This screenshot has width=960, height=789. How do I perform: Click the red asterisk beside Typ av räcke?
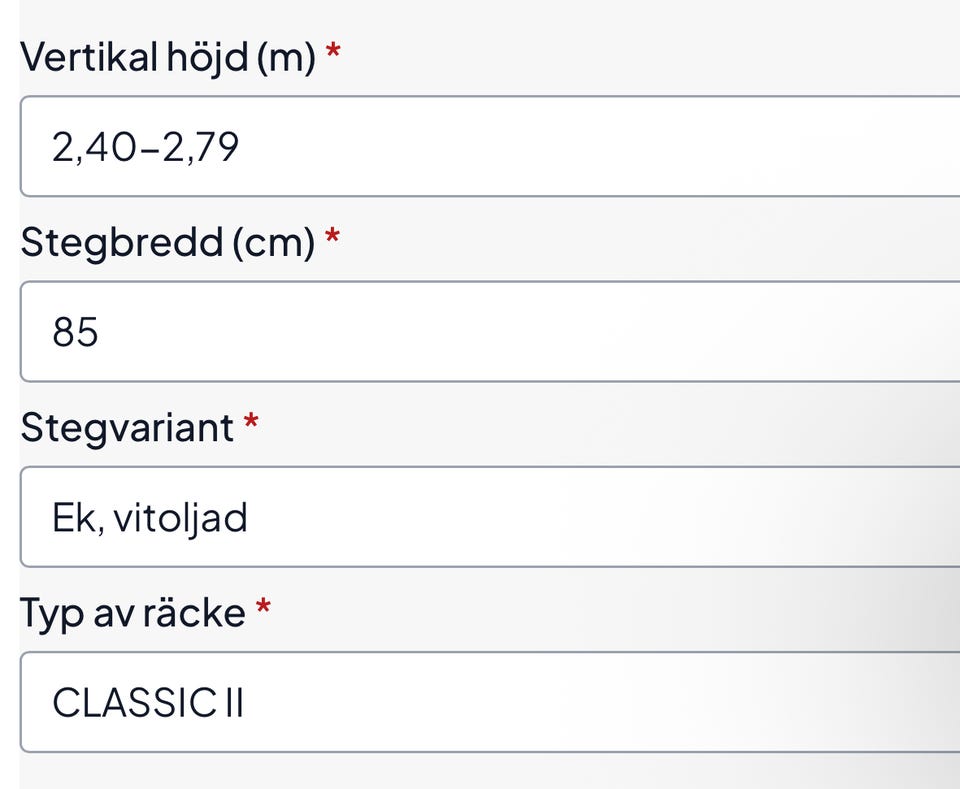263,607
